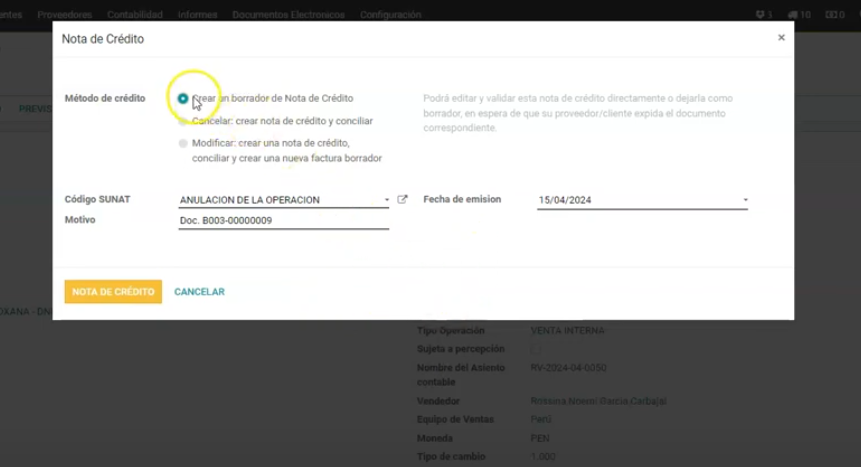Viewport: 861px width, 467px height.
Task: Open the Informes menu
Action: pyautogui.click(x=197, y=15)
